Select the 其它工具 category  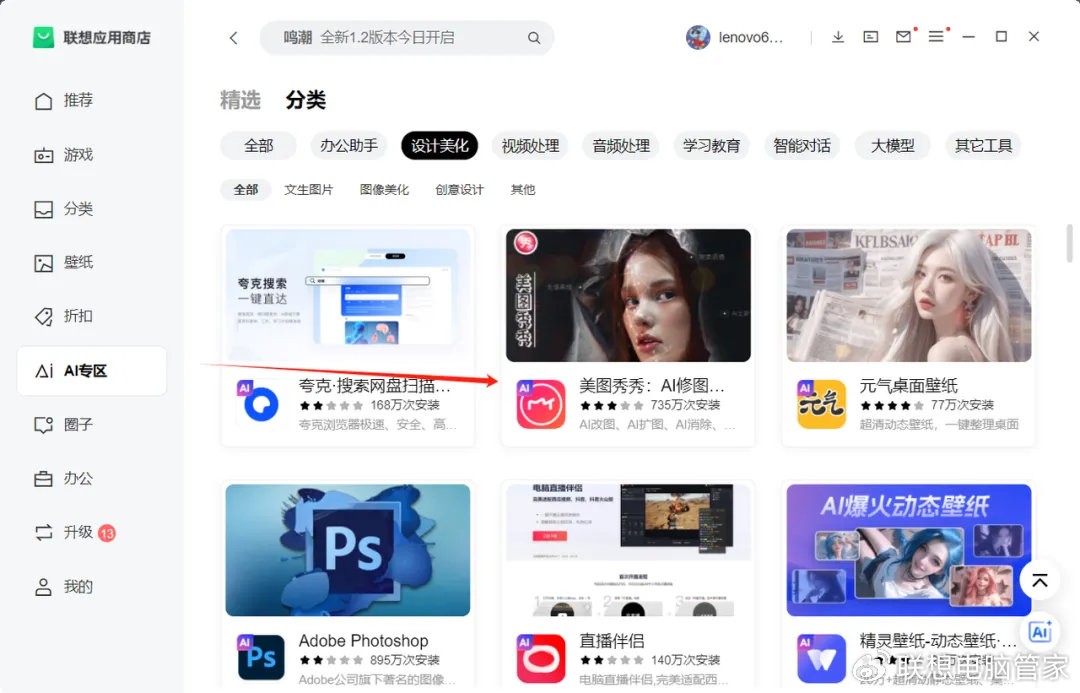pyautogui.click(x=983, y=145)
